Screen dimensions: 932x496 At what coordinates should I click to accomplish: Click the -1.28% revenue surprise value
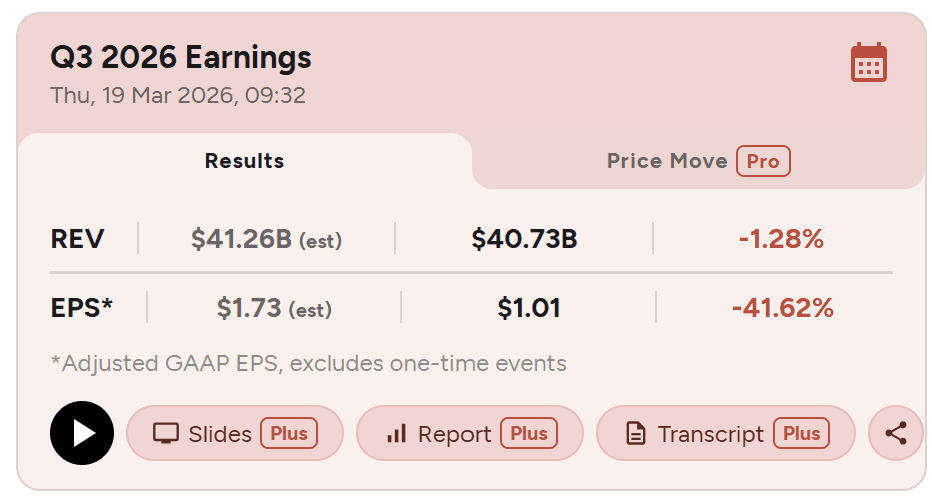coord(781,240)
